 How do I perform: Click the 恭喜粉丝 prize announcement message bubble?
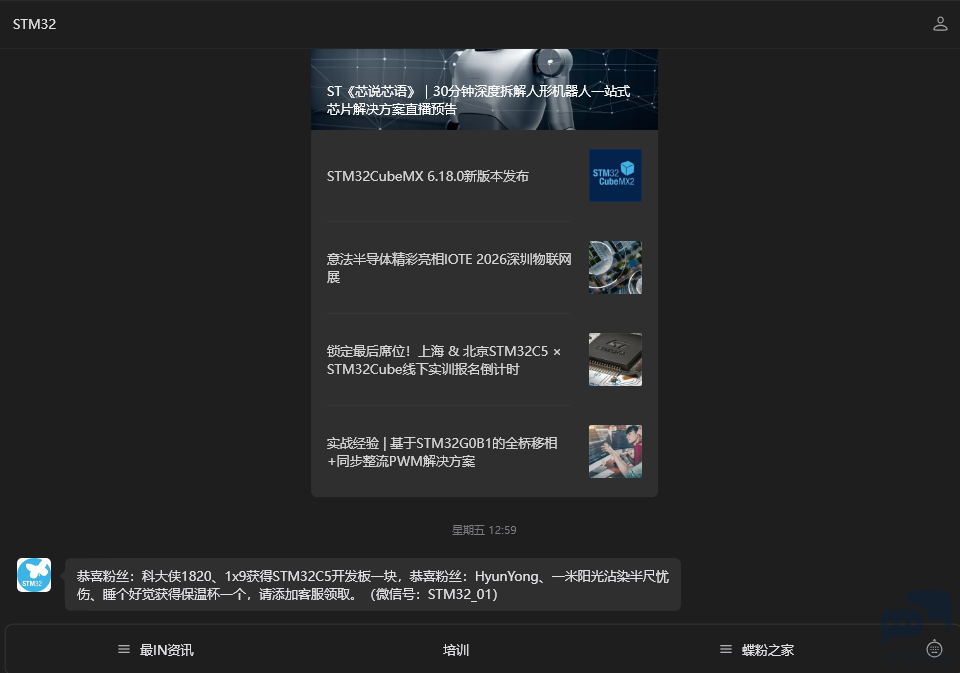coord(373,584)
